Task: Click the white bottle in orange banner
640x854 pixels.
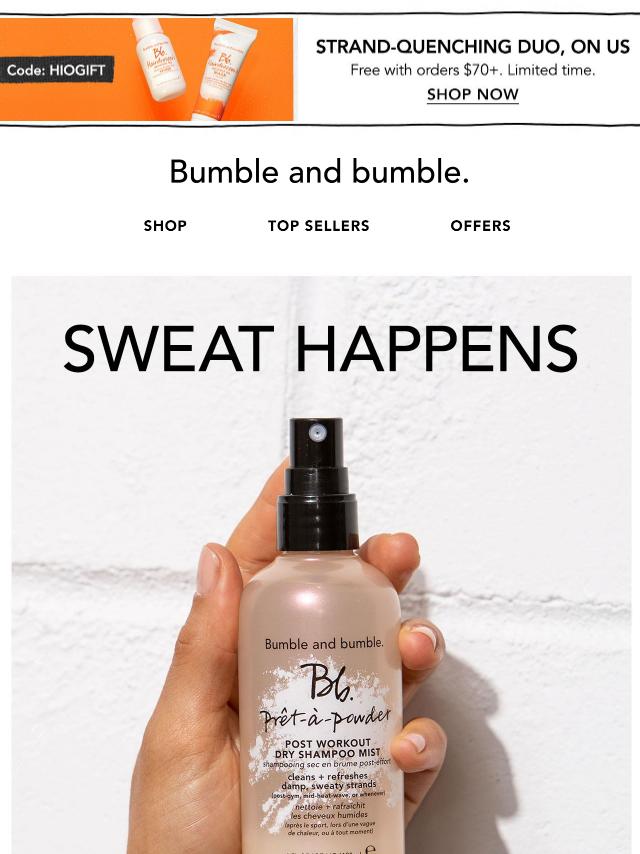Action: 159,60
